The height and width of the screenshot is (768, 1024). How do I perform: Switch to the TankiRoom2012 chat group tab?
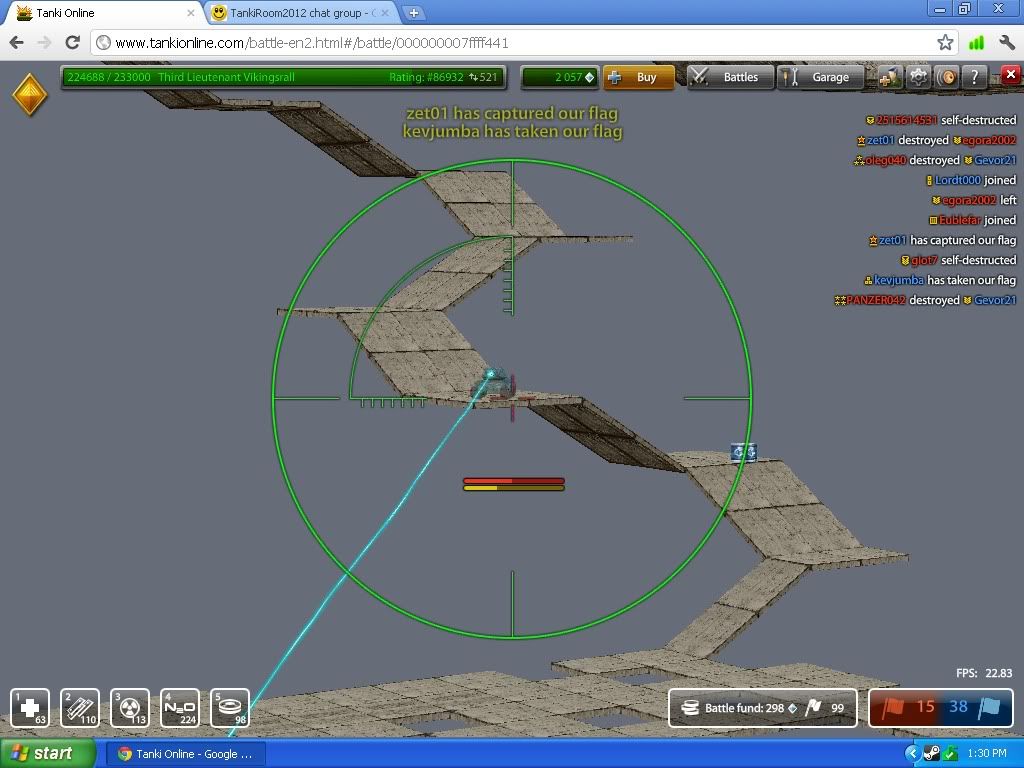point(300,13)
